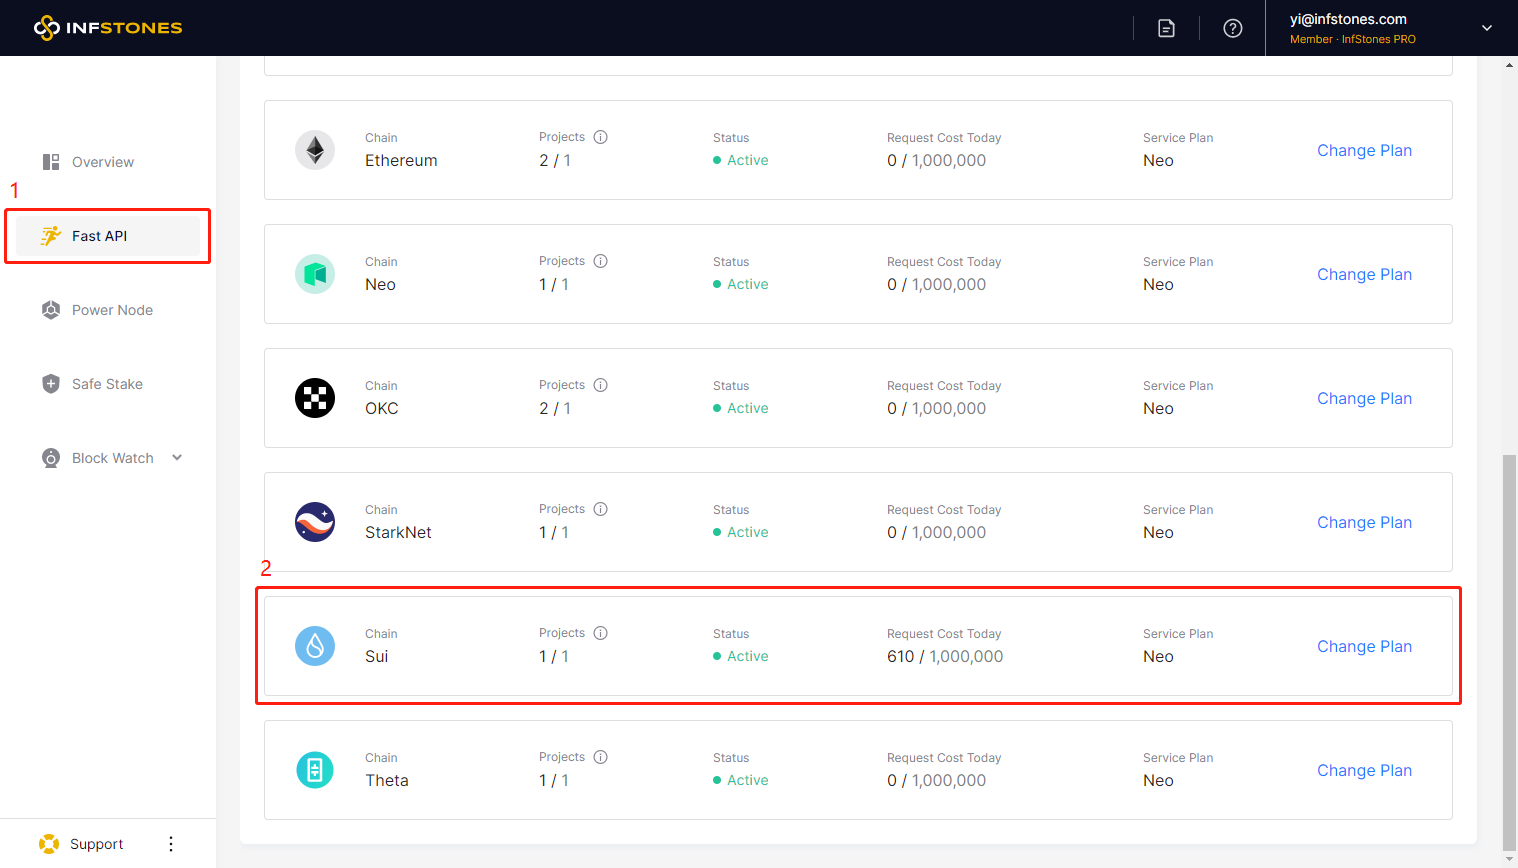Image resolution: width=1518 pixels, height=868 pixels.
Task: Select the Fast API sidebar item
Action: 108,236
